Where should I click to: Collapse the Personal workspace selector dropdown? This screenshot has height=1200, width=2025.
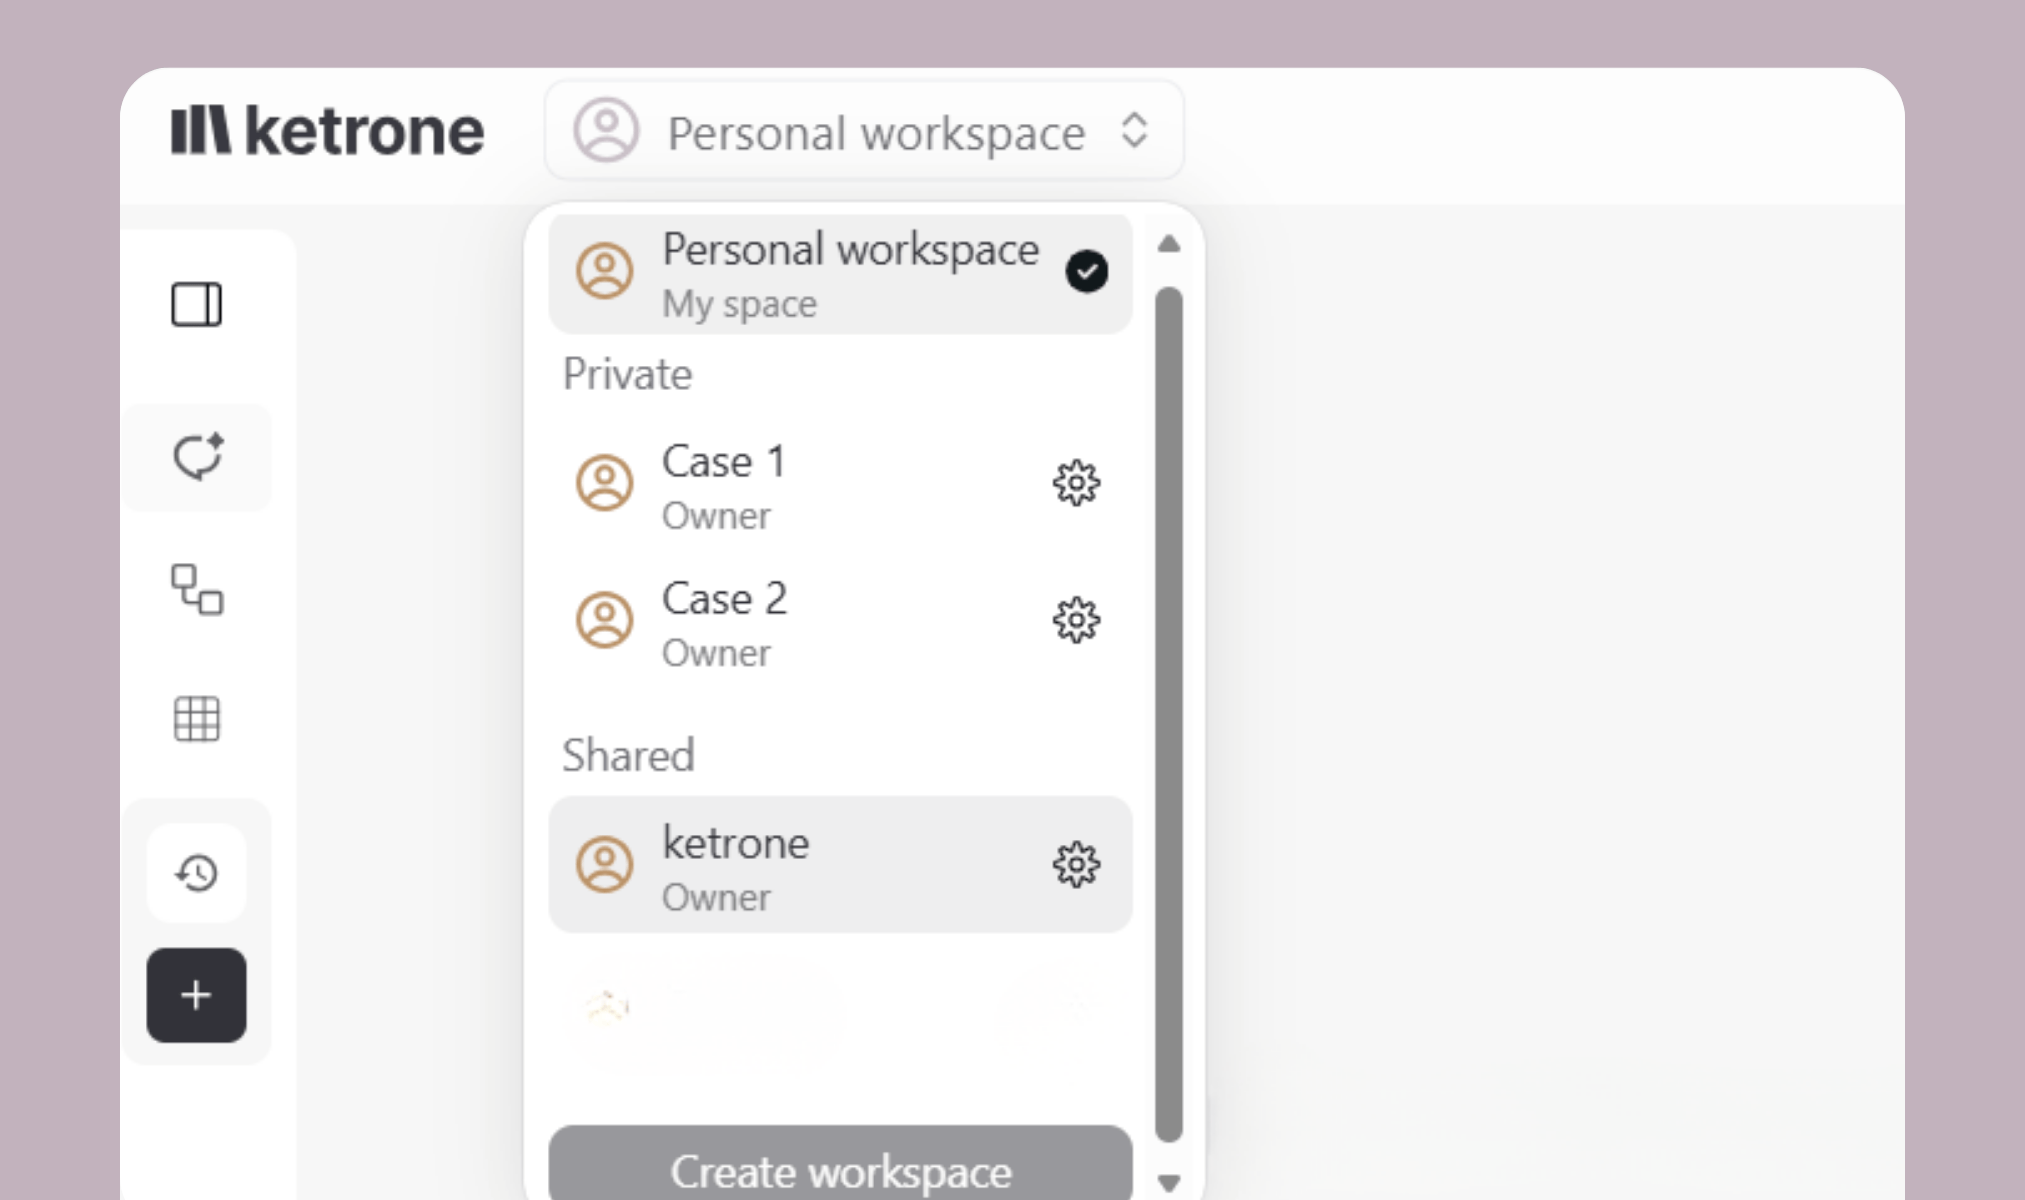(x=864, y=131)
